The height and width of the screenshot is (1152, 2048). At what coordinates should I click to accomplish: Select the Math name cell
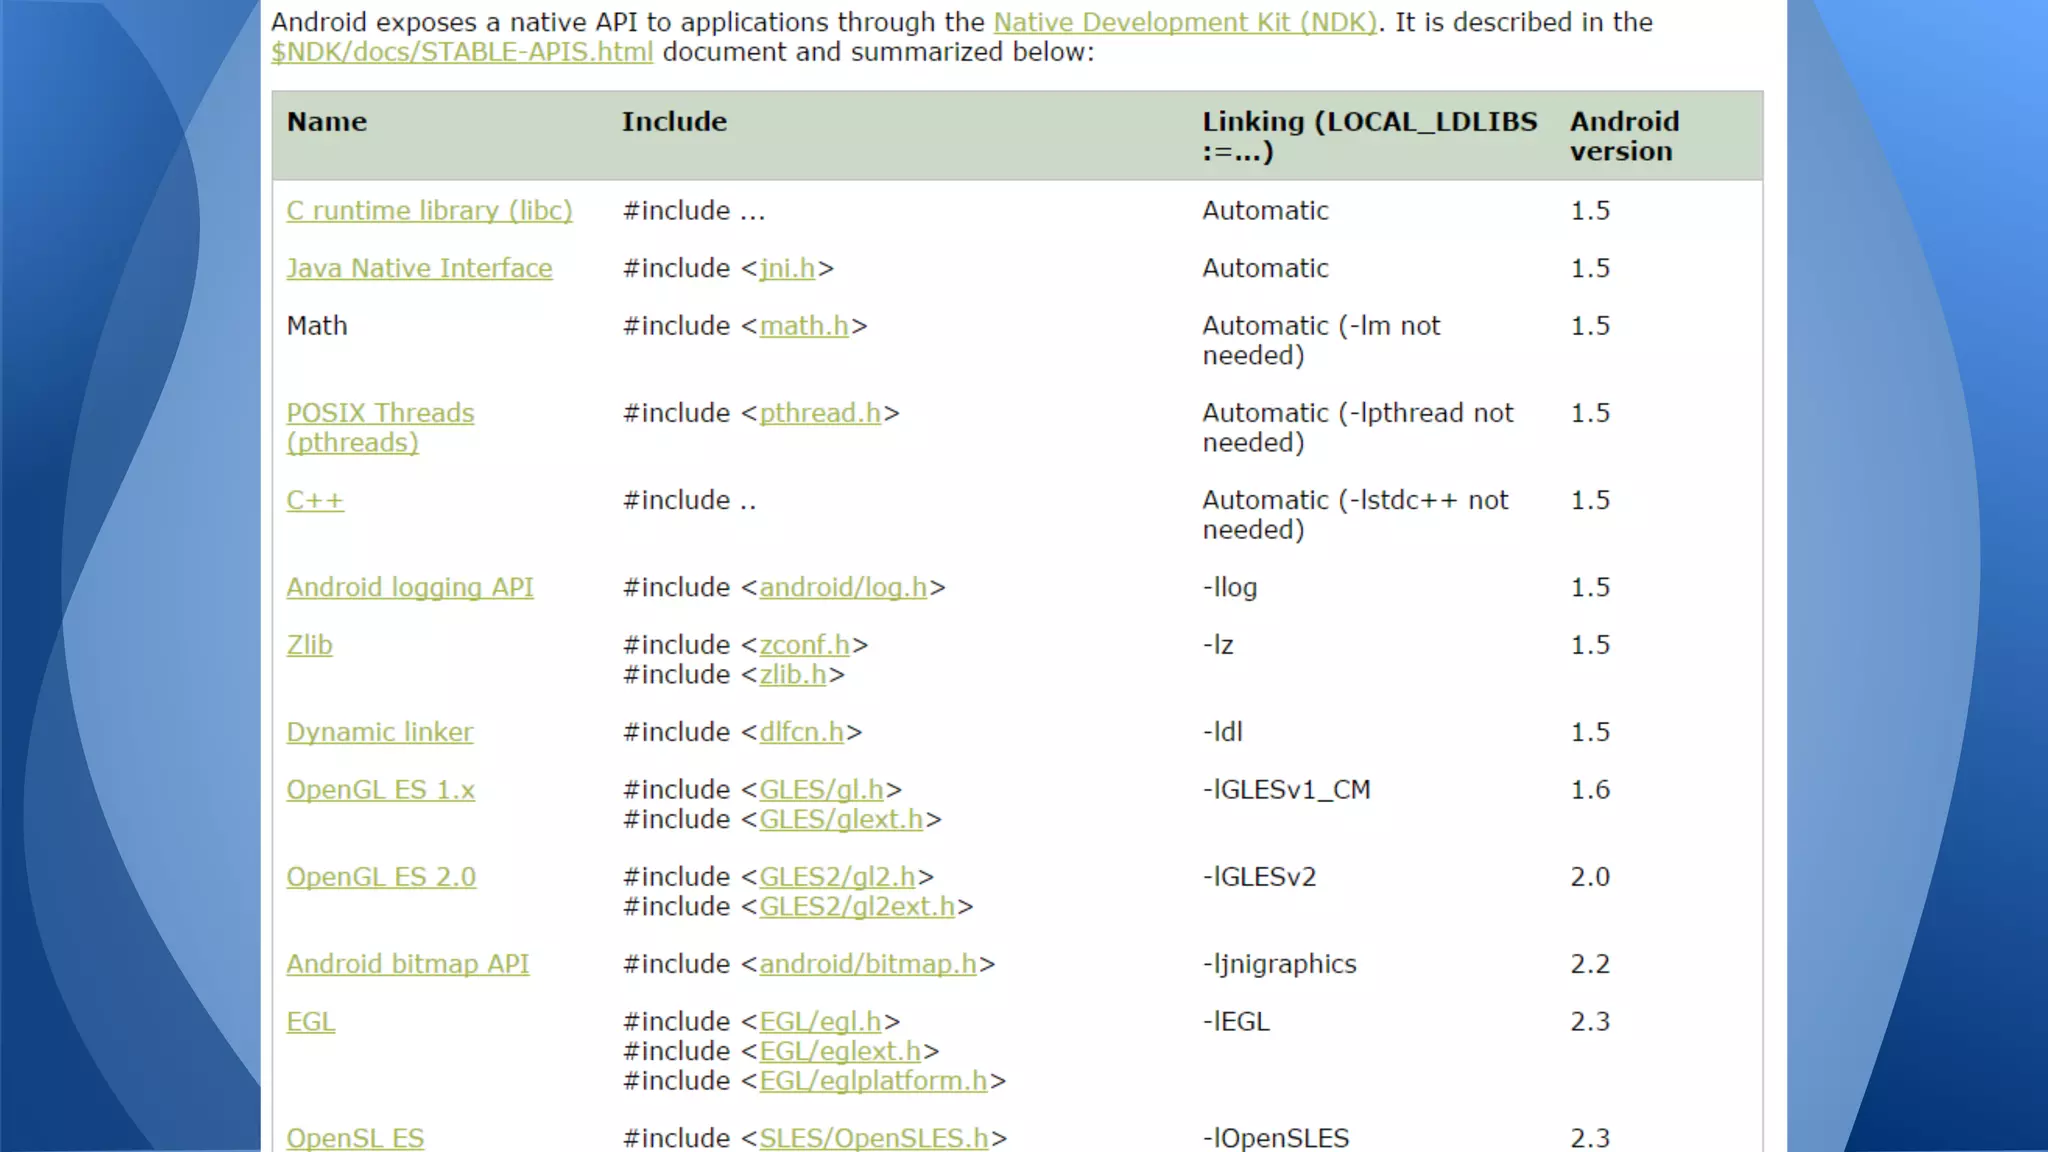[x=317, y=326]
